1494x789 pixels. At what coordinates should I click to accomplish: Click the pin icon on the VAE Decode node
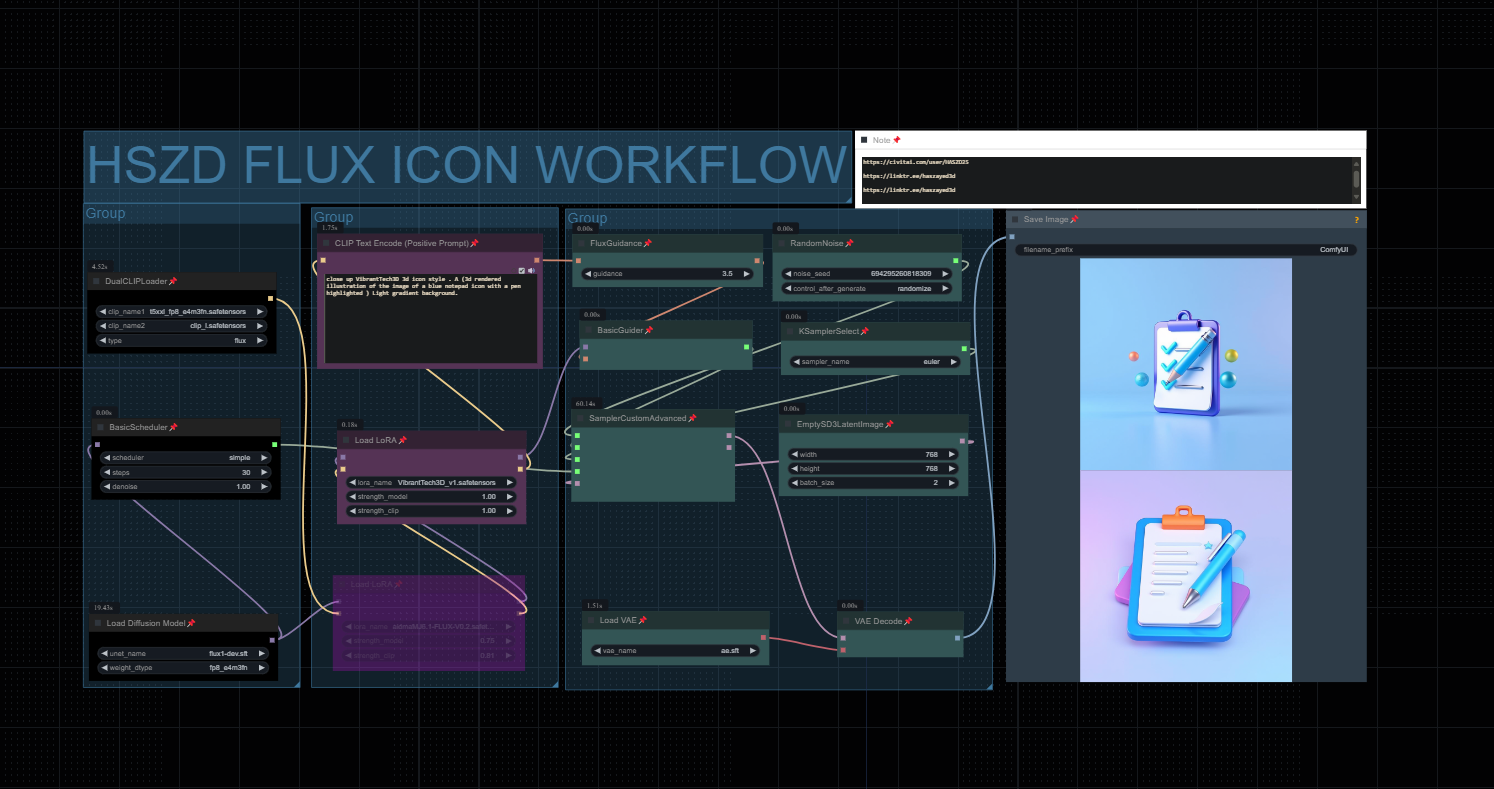(908, 621)
